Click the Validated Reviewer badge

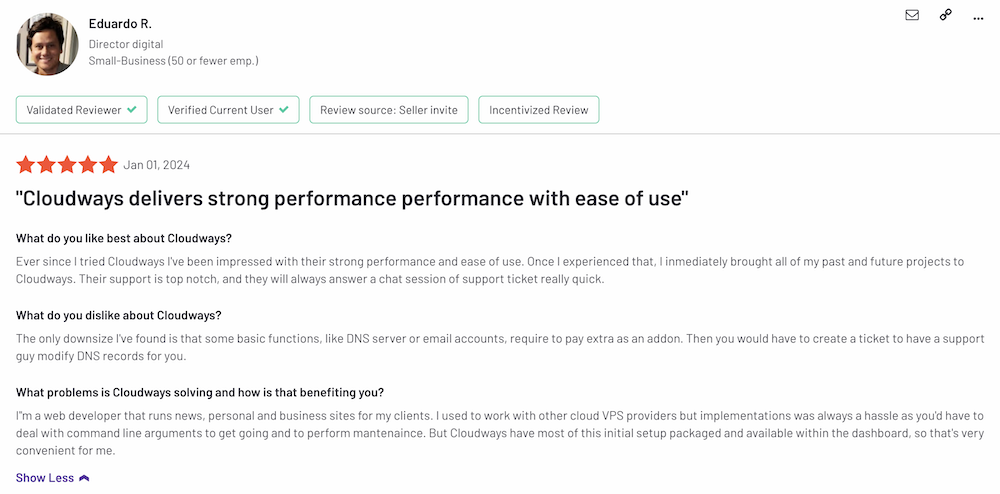(81, 110)
